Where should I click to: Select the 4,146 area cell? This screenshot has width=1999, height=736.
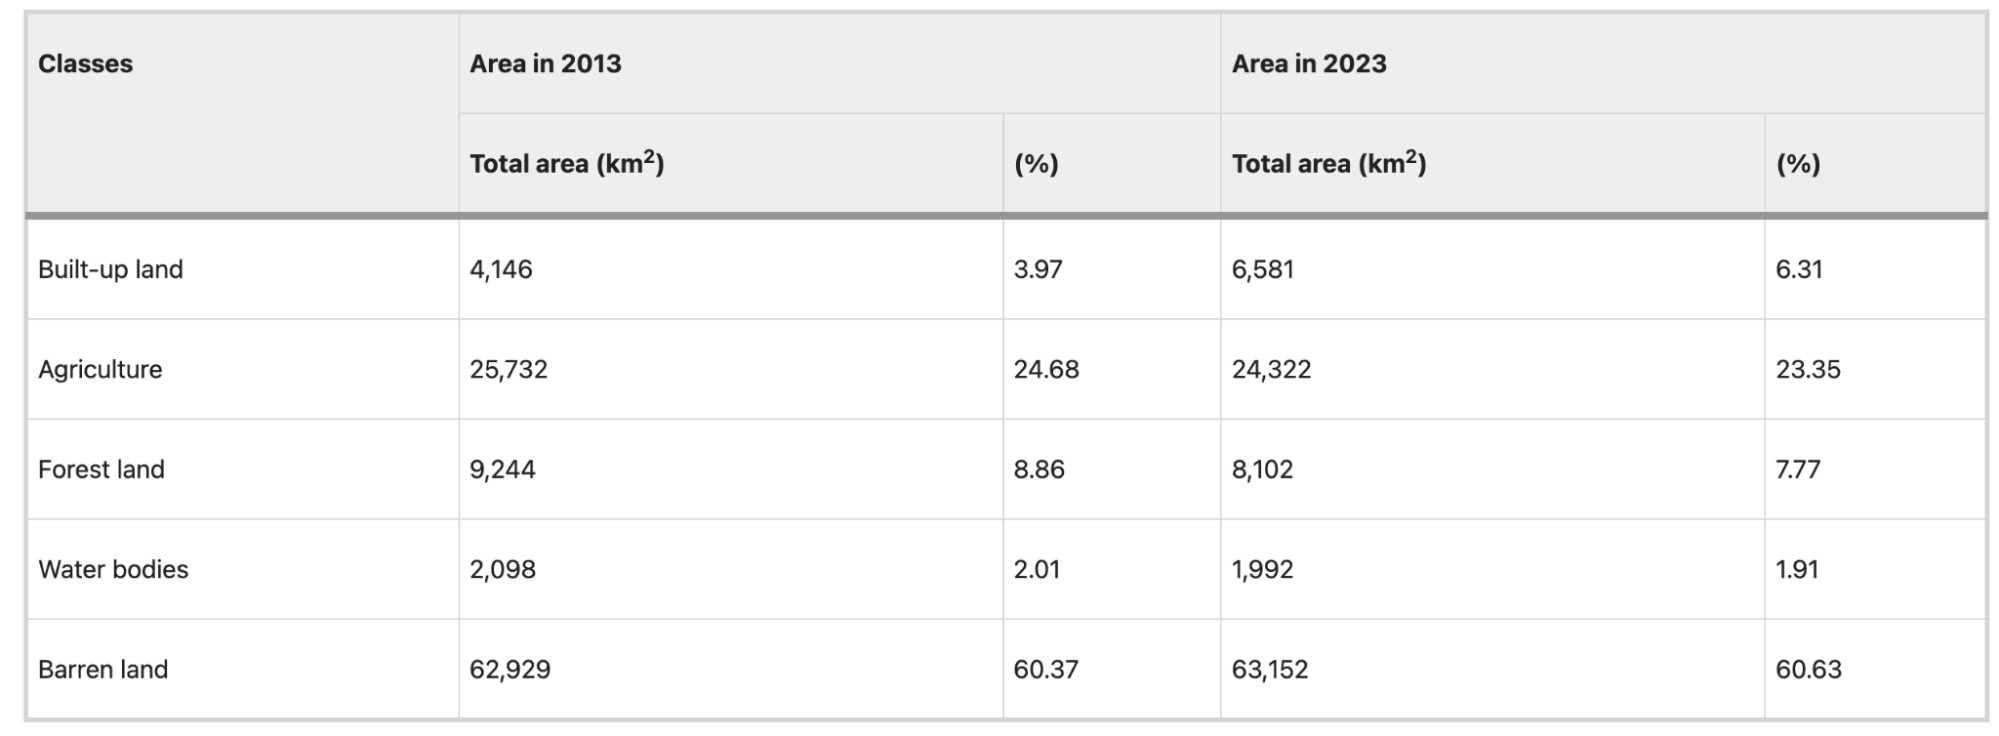tap(501, 270)
